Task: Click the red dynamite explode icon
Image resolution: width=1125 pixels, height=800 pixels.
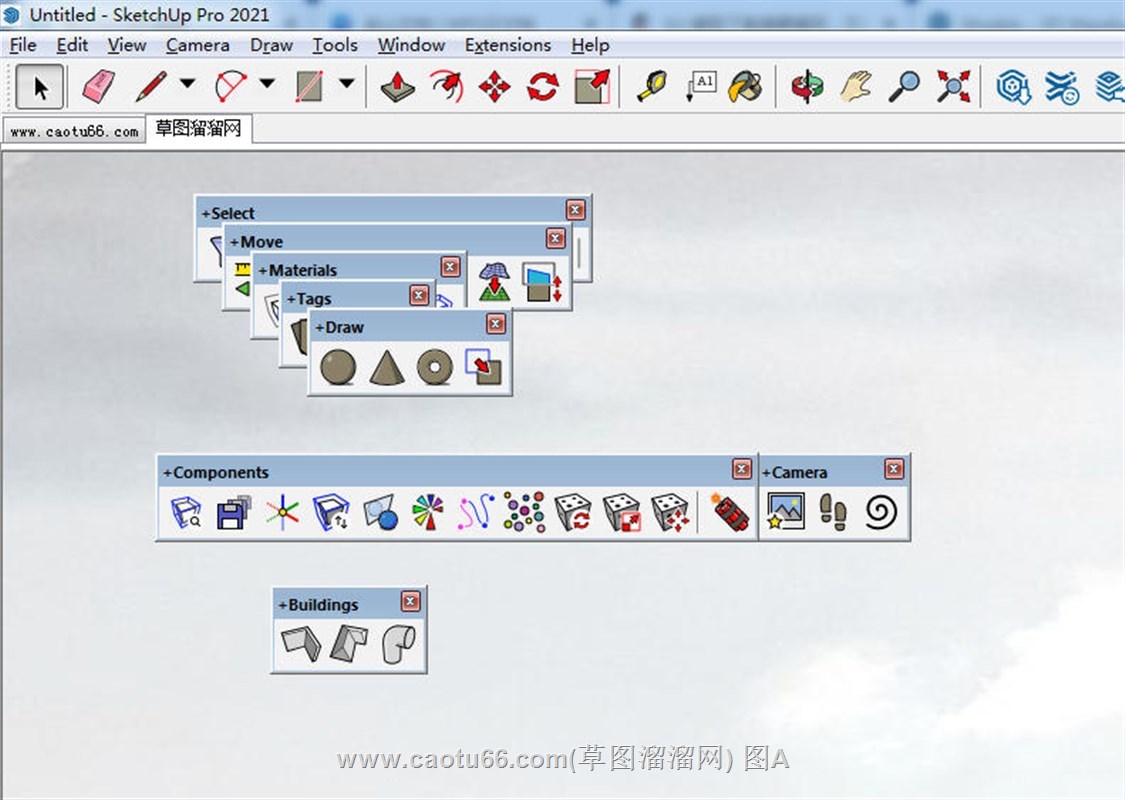Action: [730, 512]
